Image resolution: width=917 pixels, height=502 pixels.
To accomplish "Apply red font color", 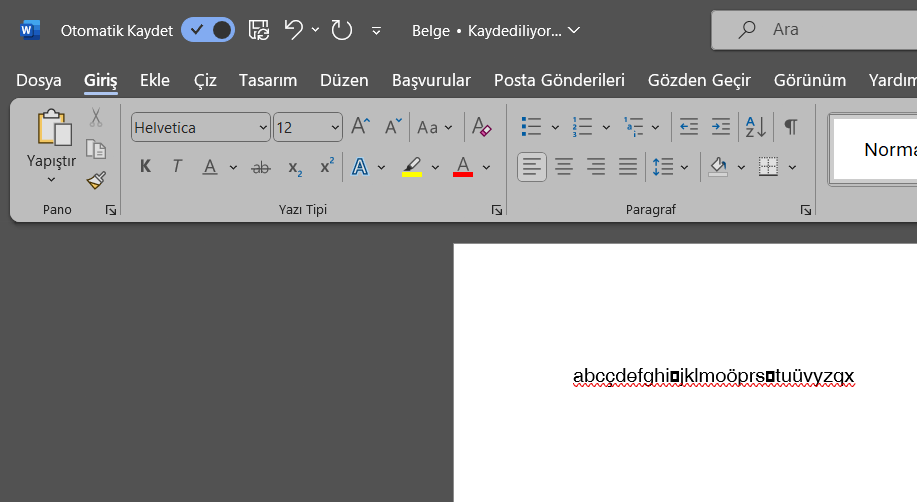I will 463,167.
